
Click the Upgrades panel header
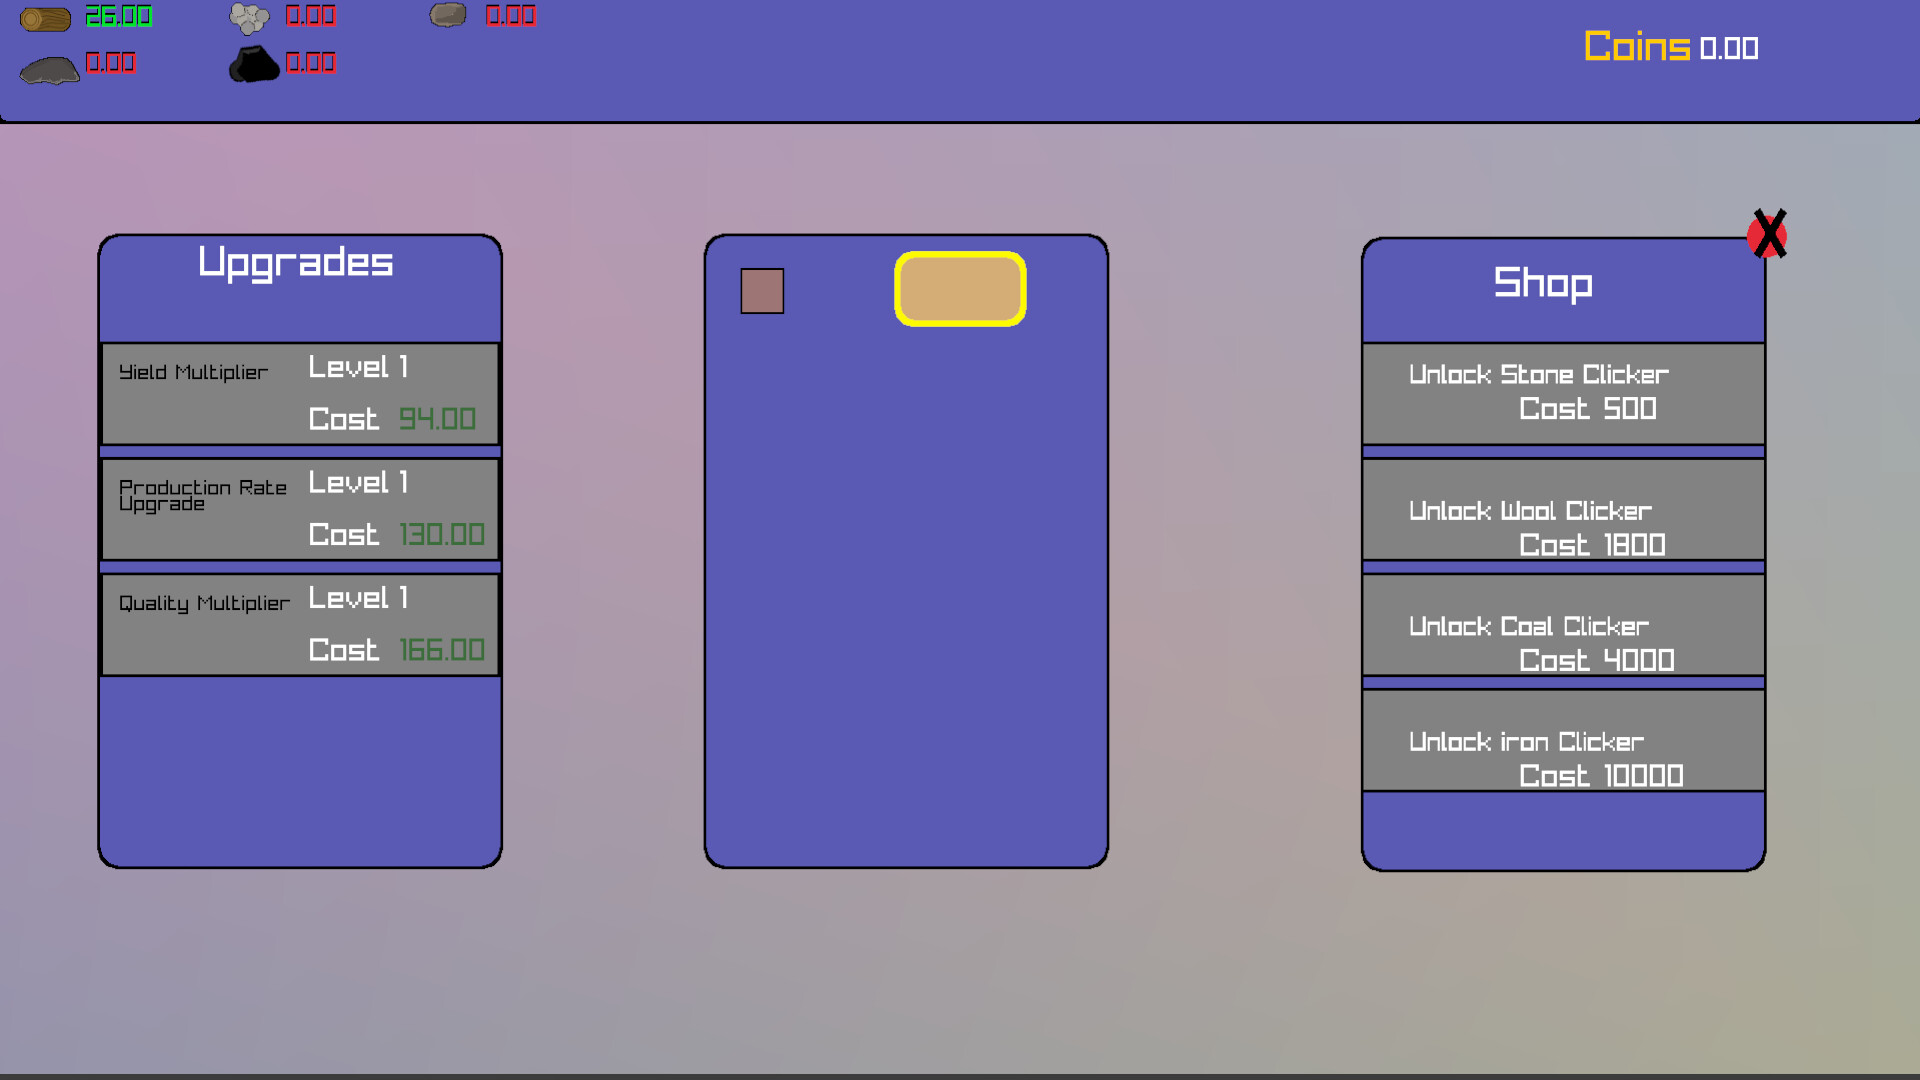coord(297,263)
